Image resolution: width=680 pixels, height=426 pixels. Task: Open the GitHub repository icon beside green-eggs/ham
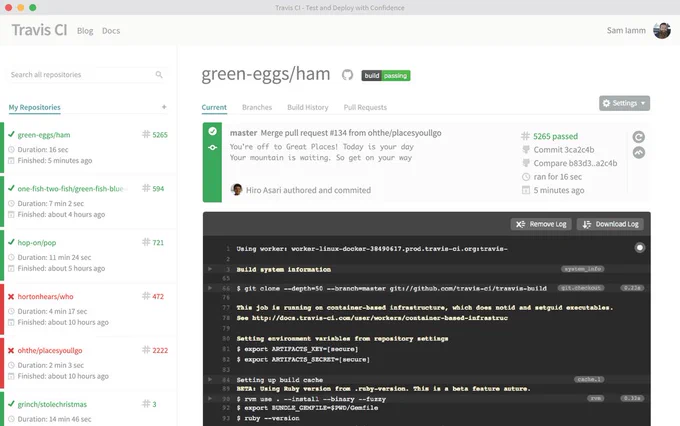[347, 75]
